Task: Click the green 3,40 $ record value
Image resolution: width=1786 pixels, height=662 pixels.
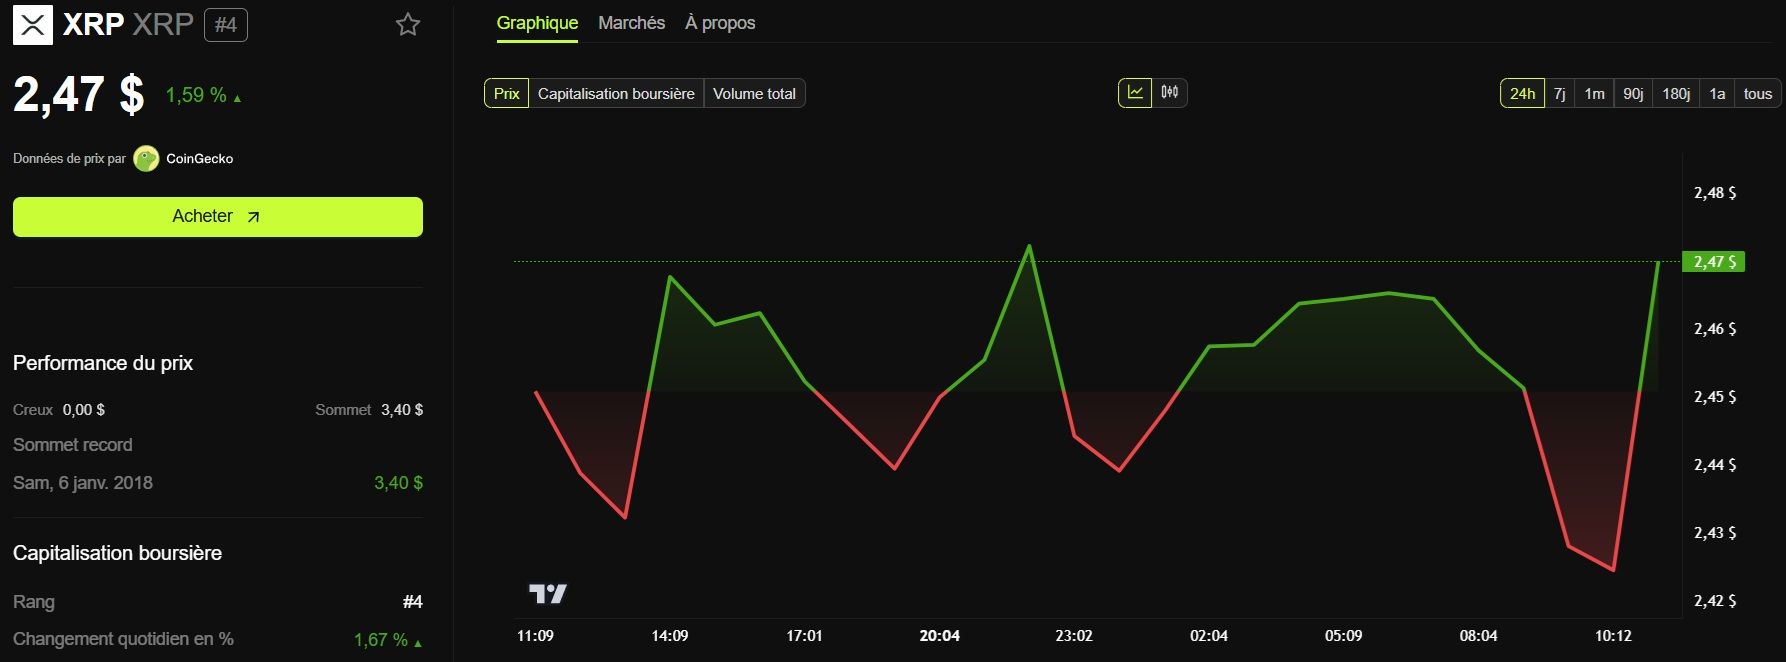Action: pyautogui.click(x=398, y=483)
